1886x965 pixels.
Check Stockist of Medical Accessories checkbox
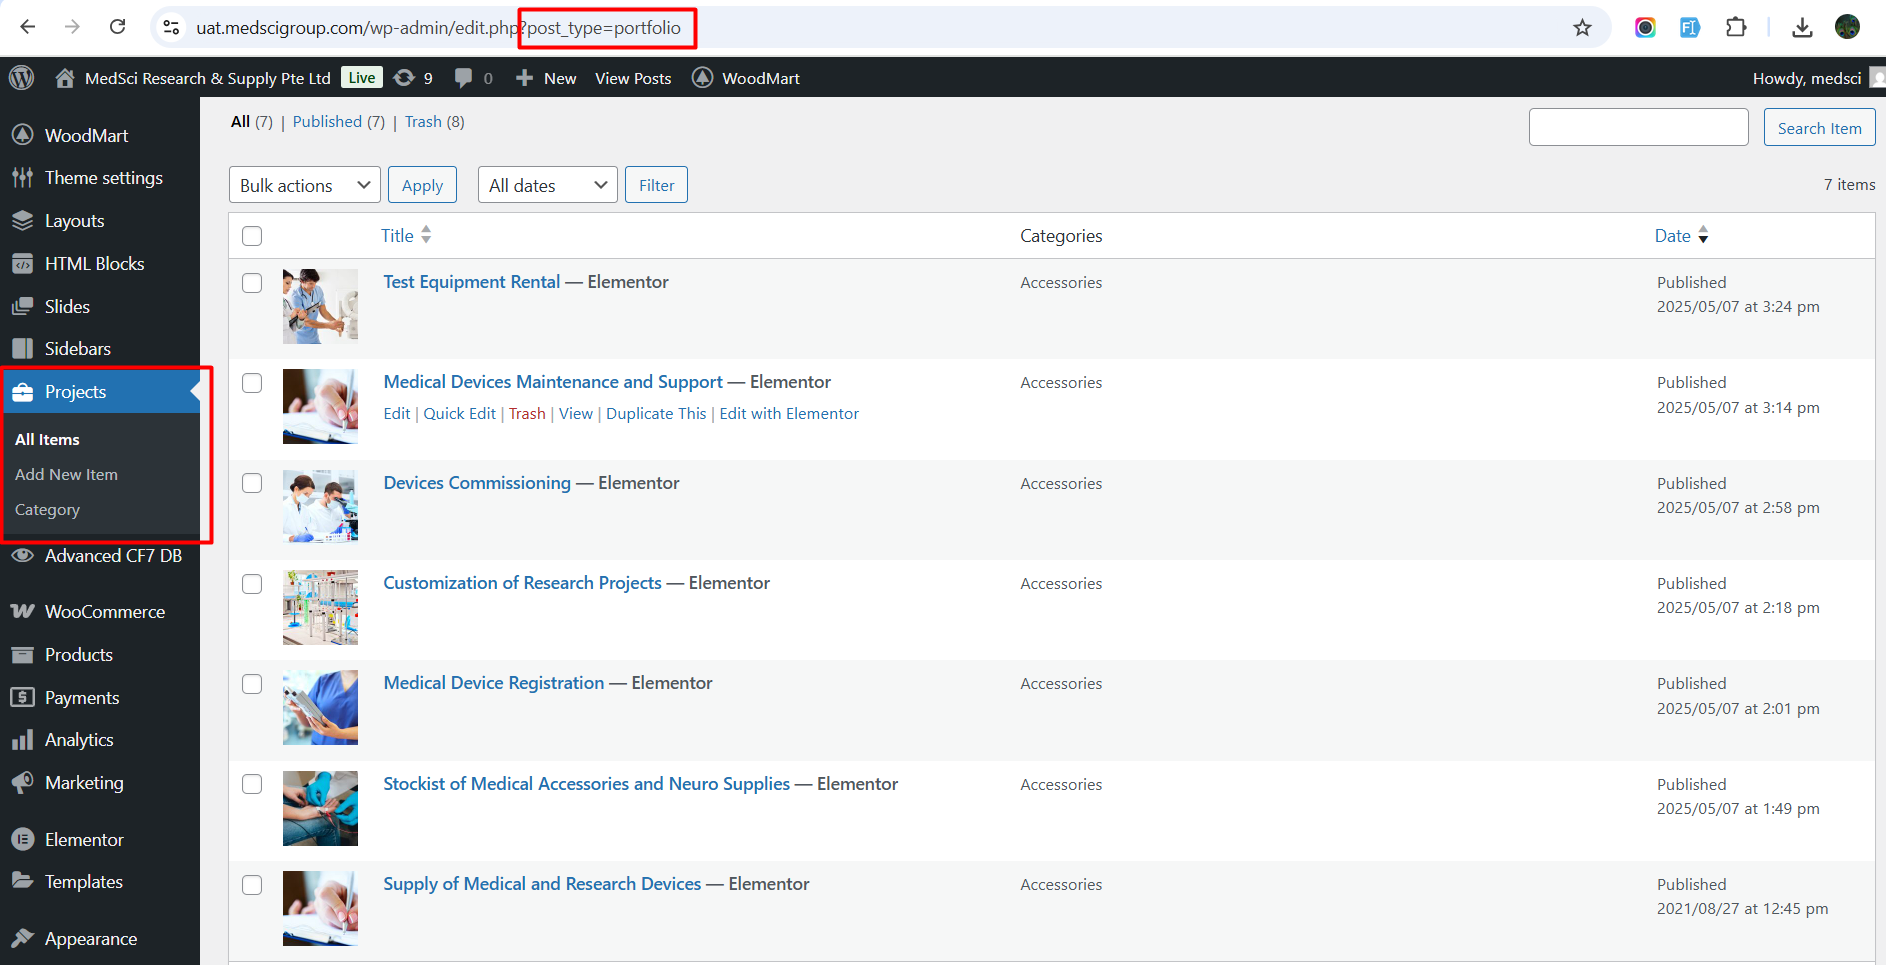tap(252, 784)
